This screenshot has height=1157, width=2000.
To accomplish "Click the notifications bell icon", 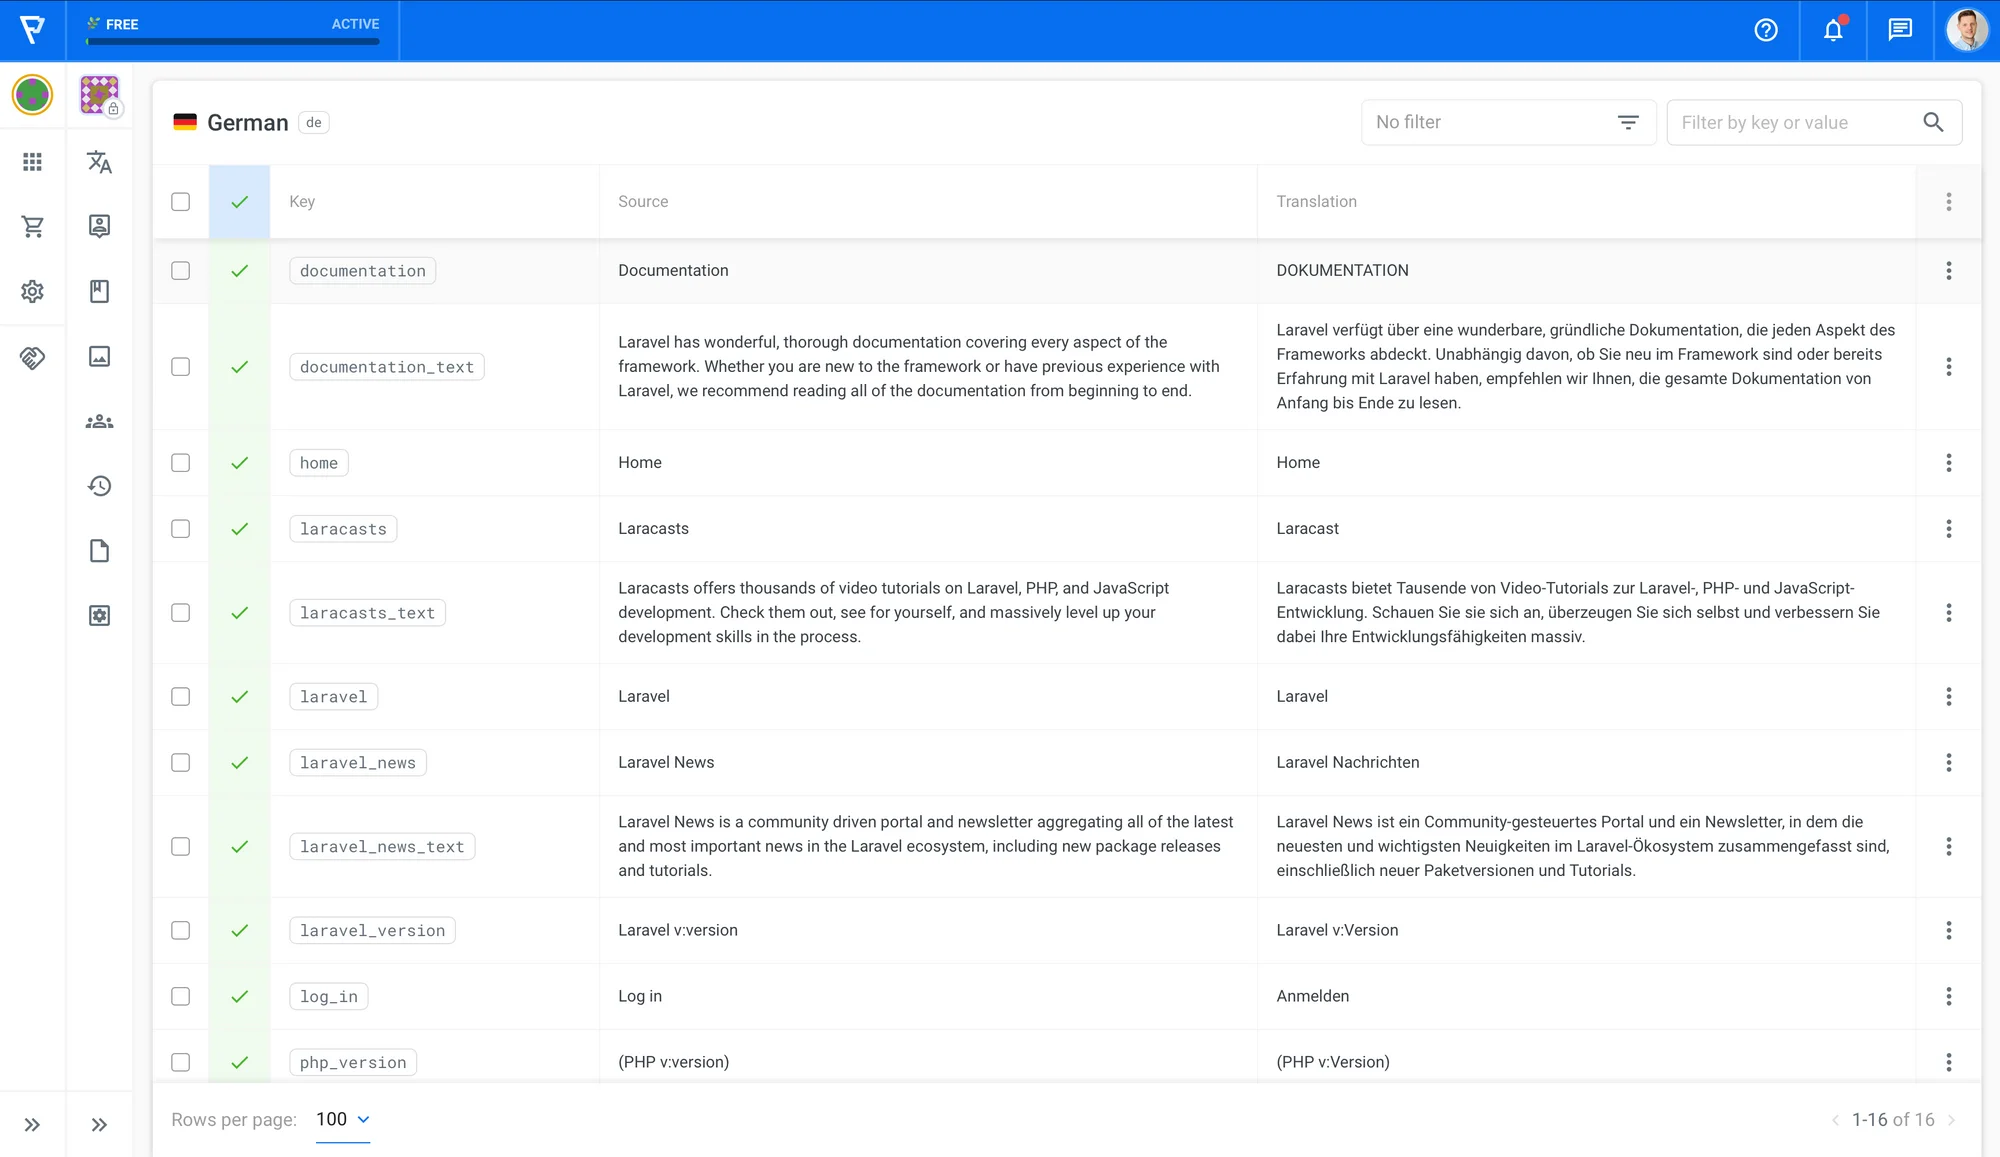I will pos(1833,30).
